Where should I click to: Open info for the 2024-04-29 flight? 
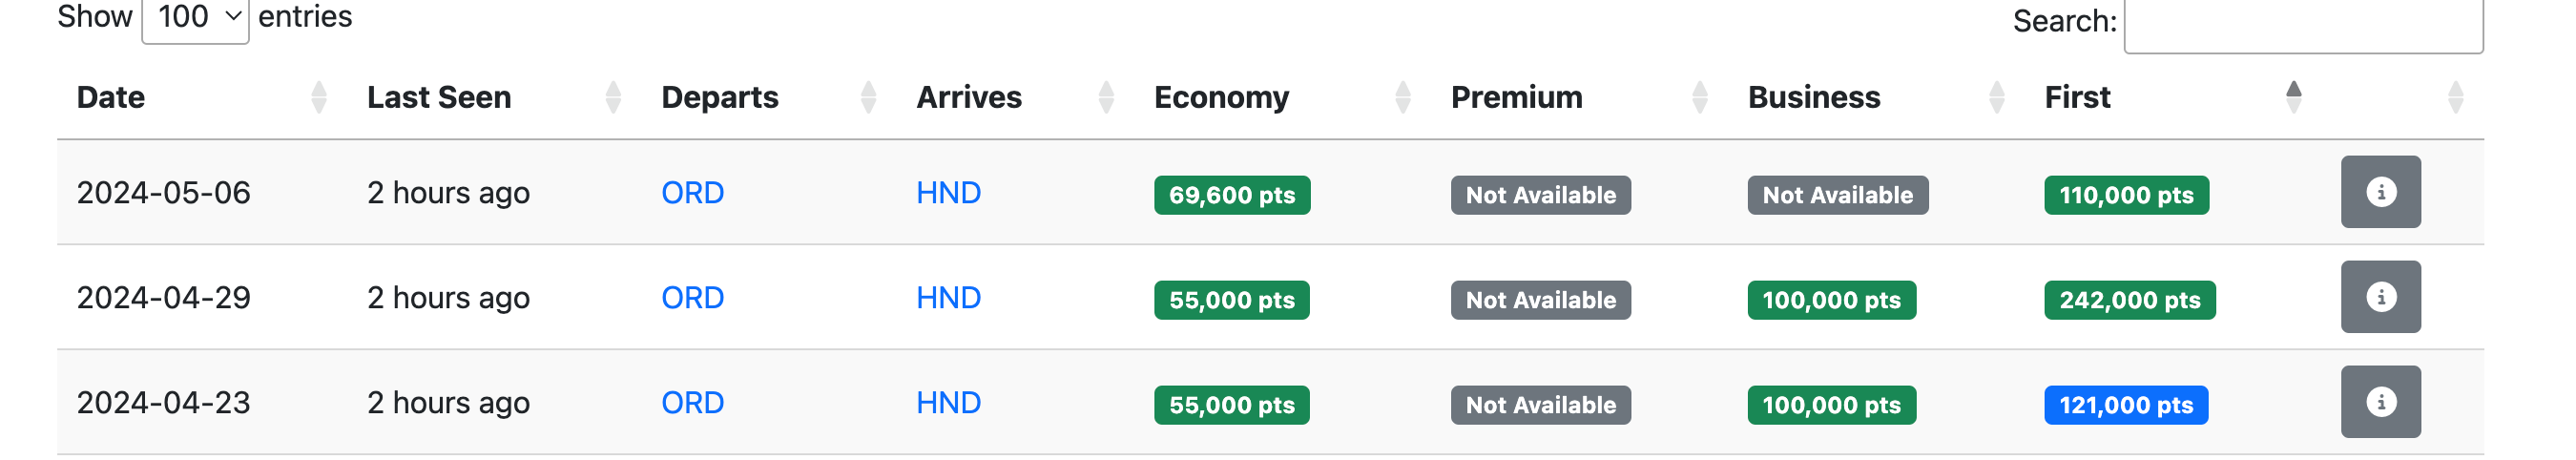pyautogui.click(x=2380, y=297)
